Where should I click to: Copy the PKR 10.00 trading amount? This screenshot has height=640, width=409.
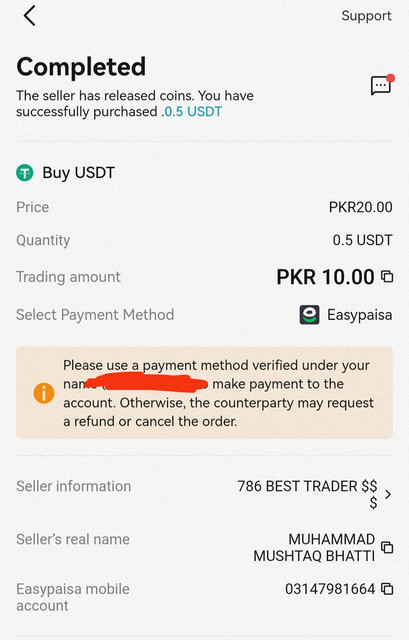(387, 277)
